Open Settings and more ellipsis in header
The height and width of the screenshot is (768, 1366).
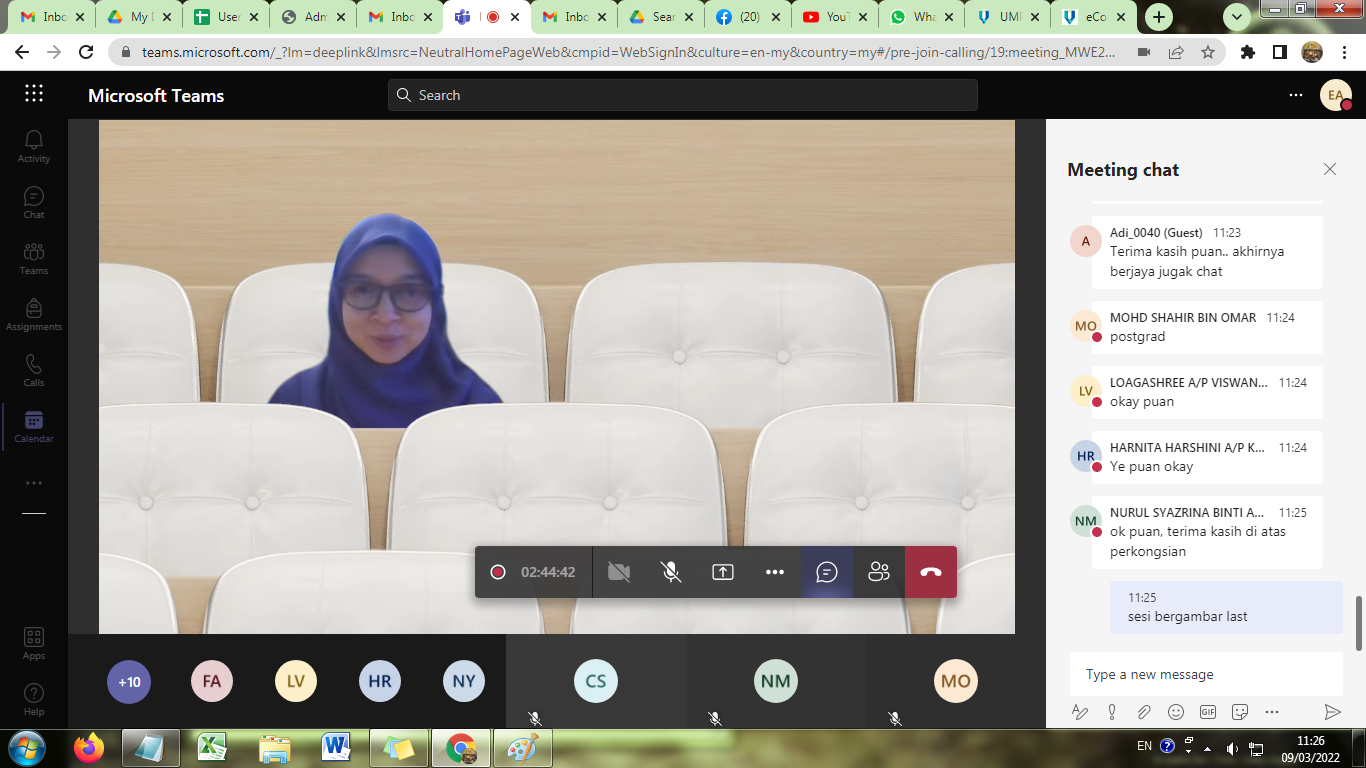[1296, 95]
